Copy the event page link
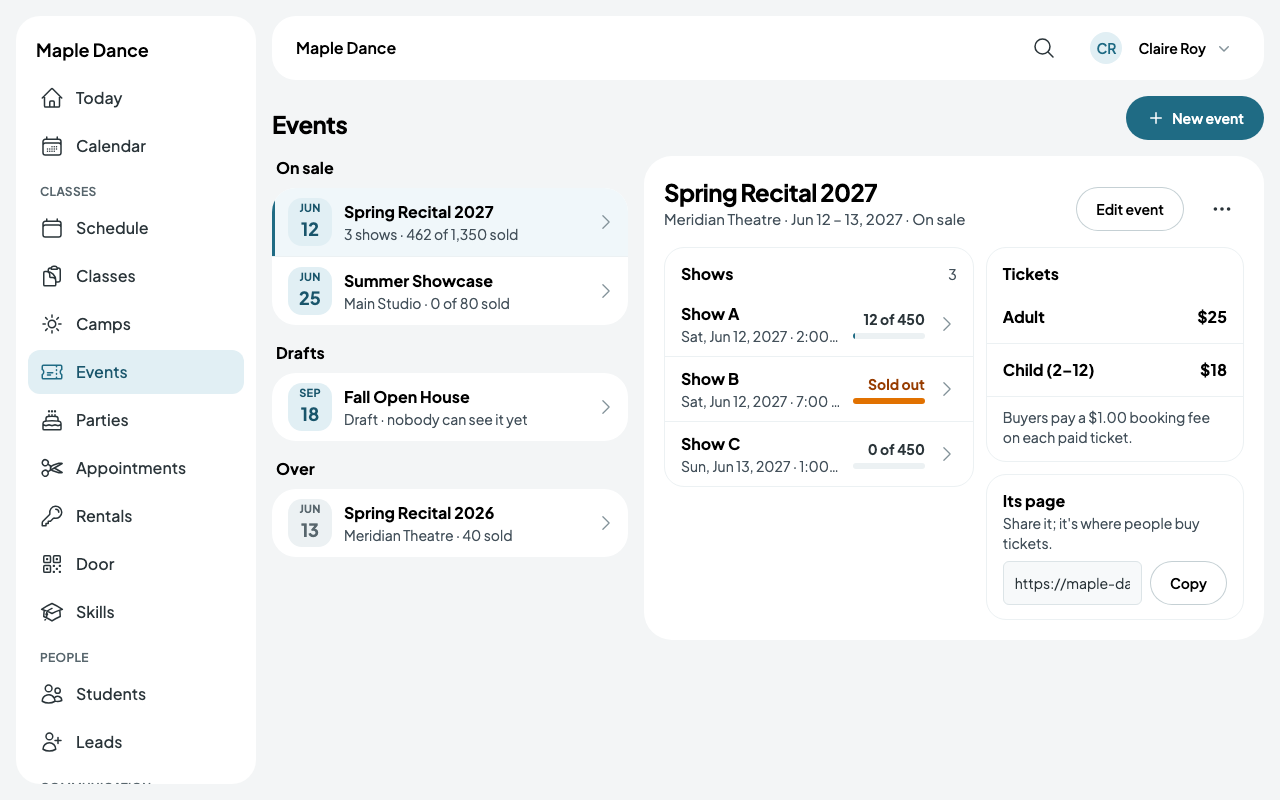1280x800 pixels. point(1188,583)
